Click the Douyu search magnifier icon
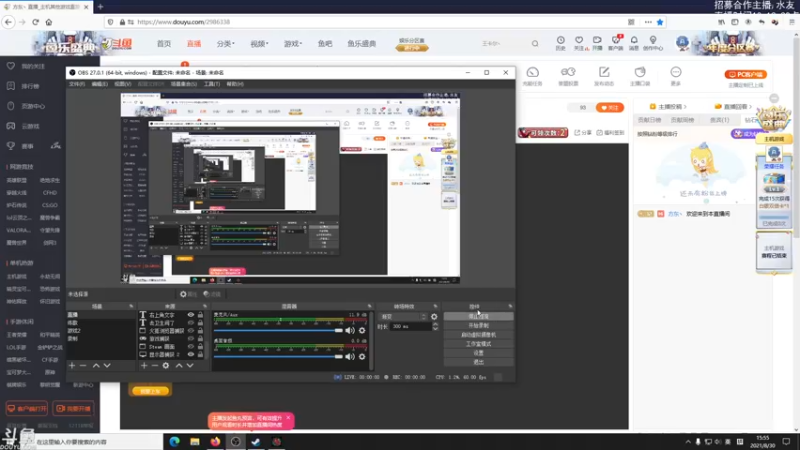 (x=535, y=43)
